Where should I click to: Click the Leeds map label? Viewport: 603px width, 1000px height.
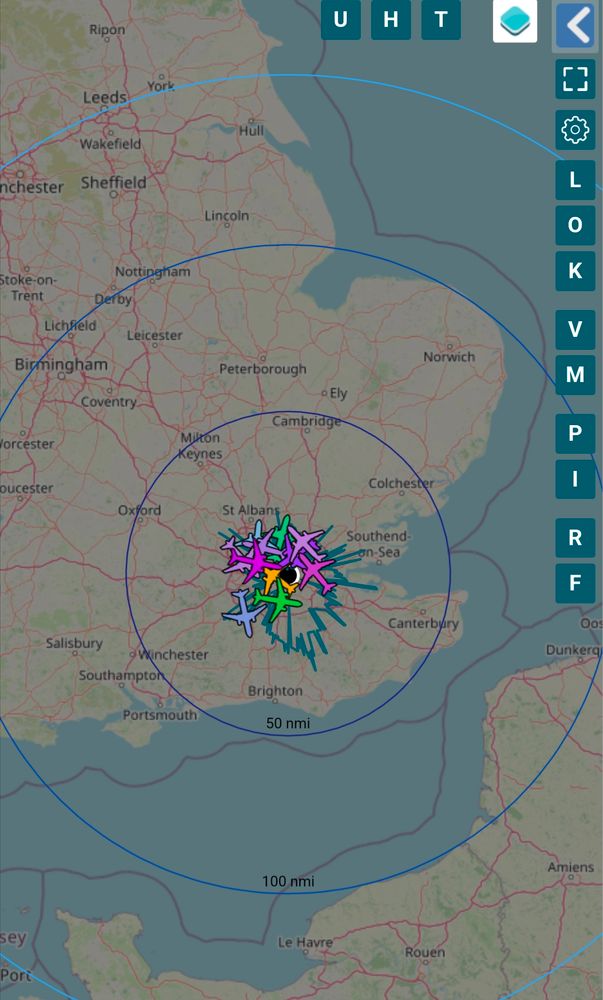coord(105,98)
